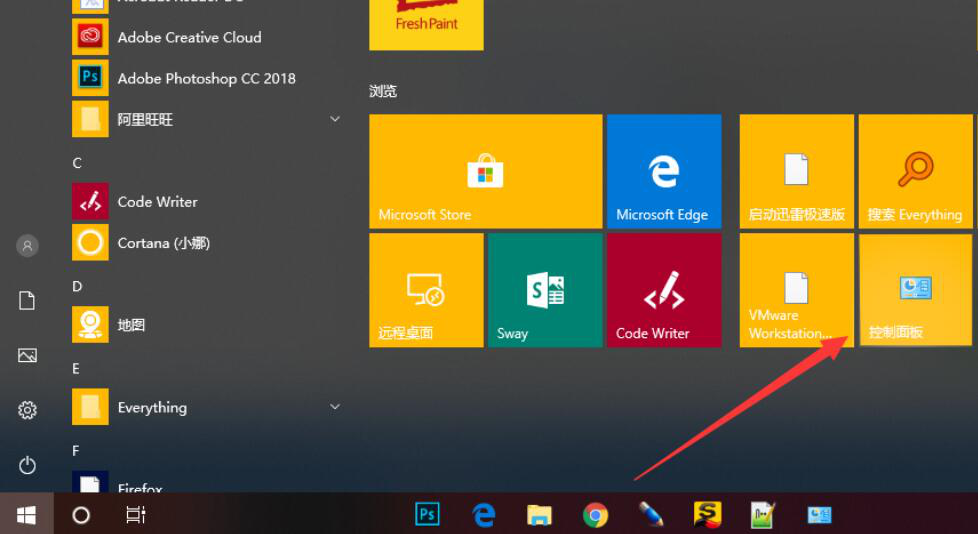Open Cortana (小娜) from the app list
The height and width of the screenshot is (534, 978).
[163, 243]
